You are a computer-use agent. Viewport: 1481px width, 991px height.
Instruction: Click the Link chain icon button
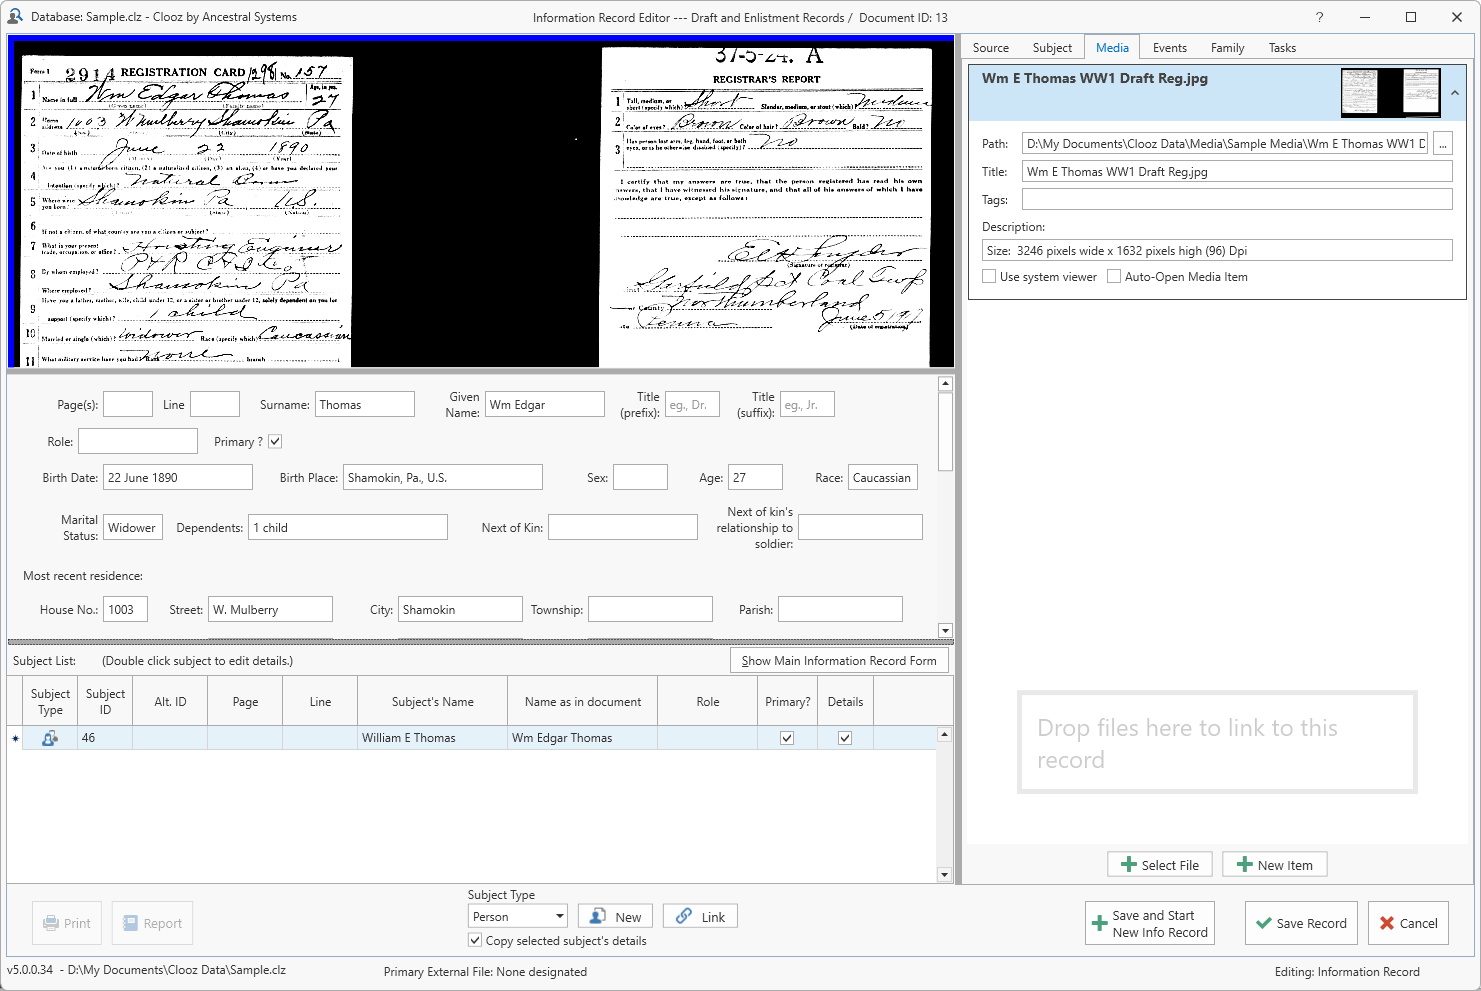pos(684,916)
